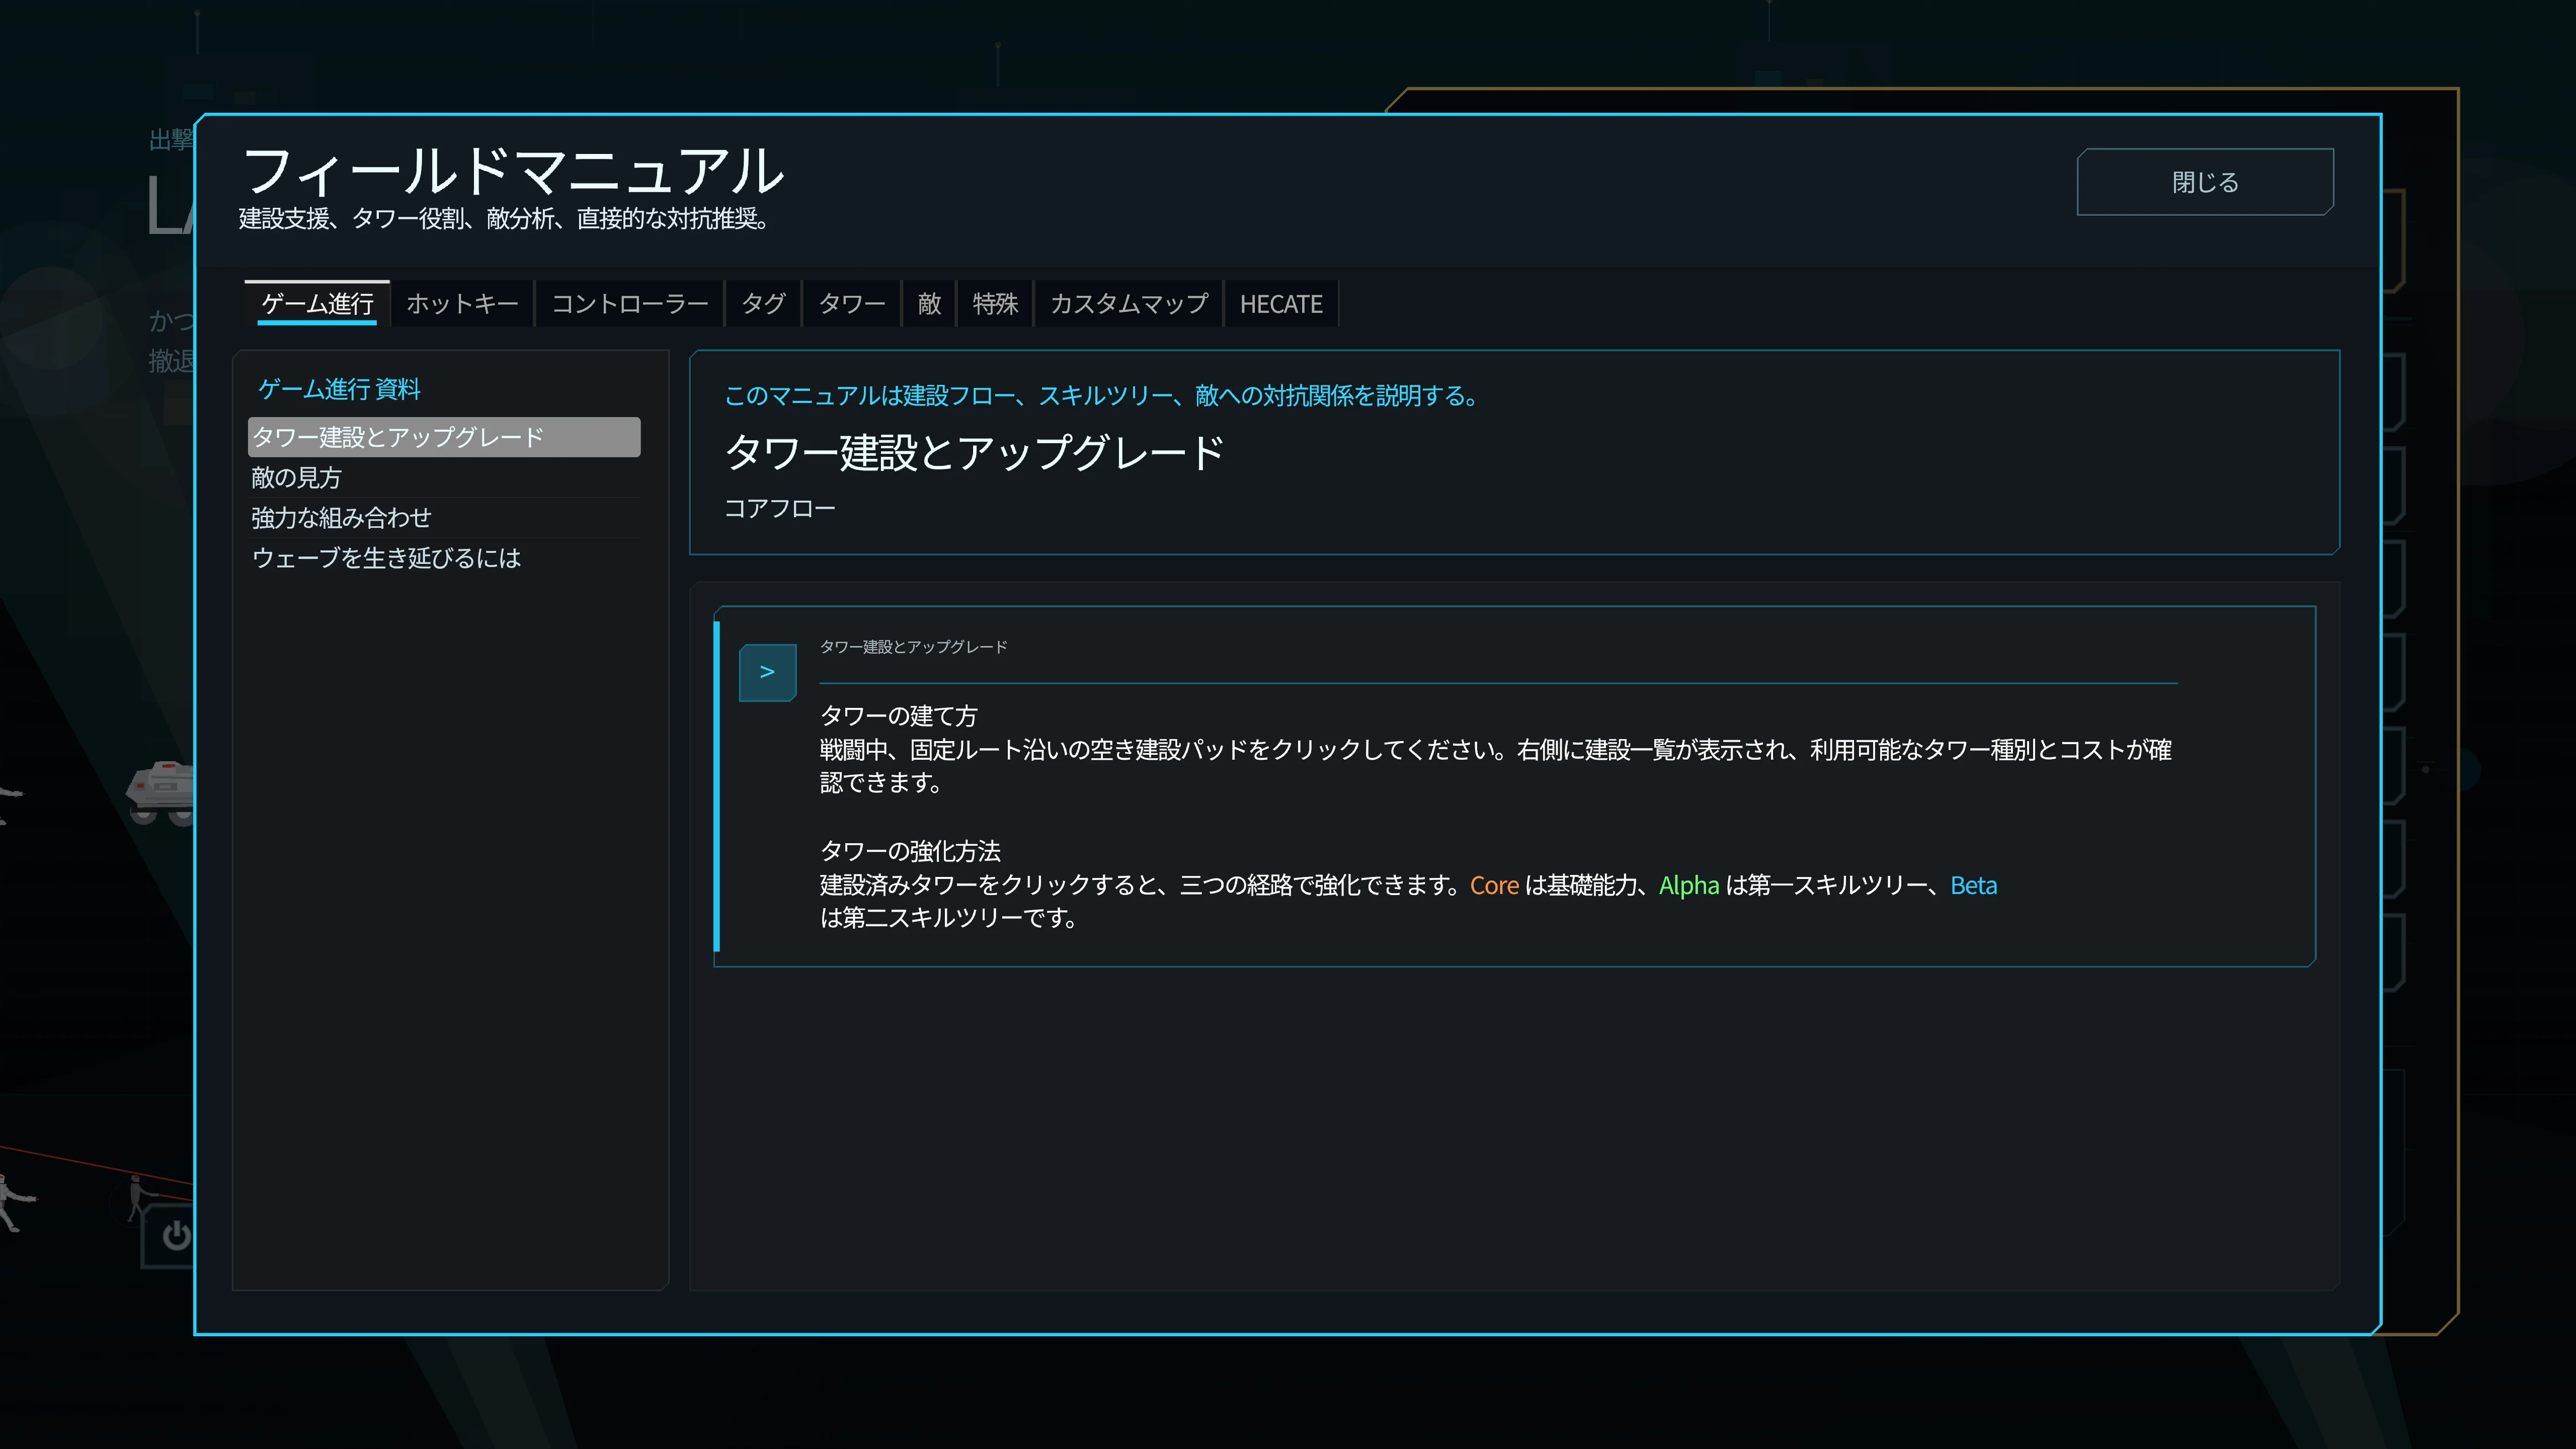The height and width of the screenshot is (1449, 2576).
Task: Select the タワー tab
Action: [x=851, y=304]
